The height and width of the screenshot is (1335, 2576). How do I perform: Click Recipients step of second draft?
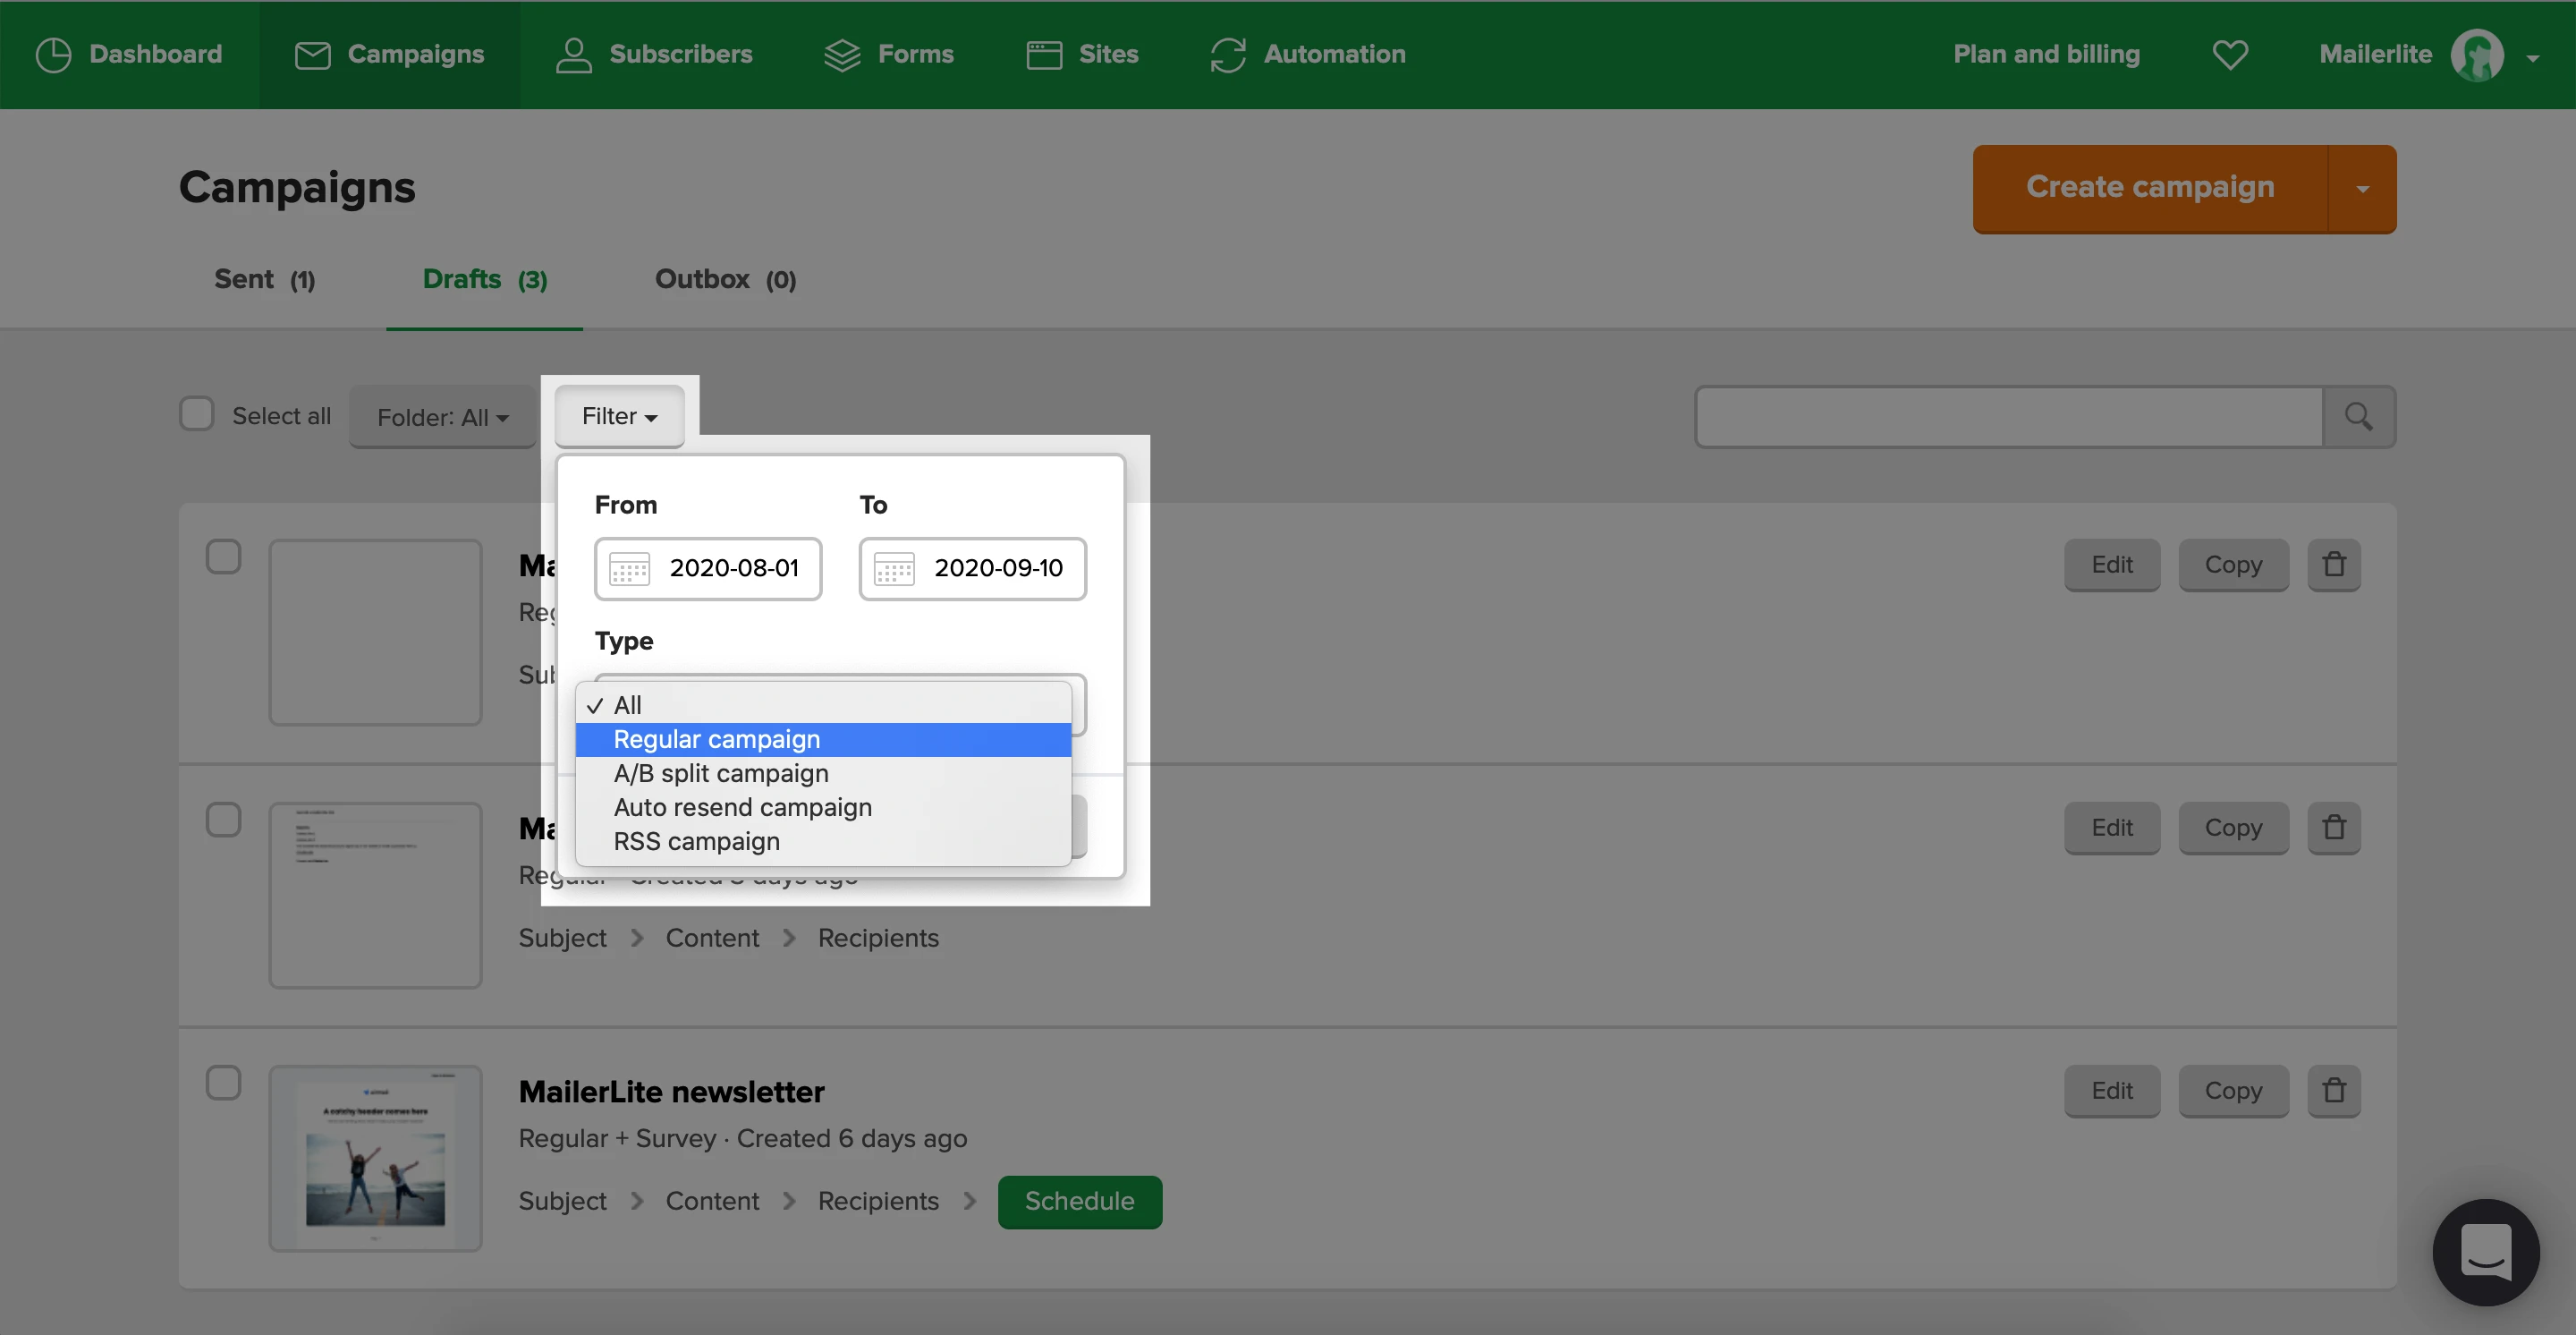(878, 938)
